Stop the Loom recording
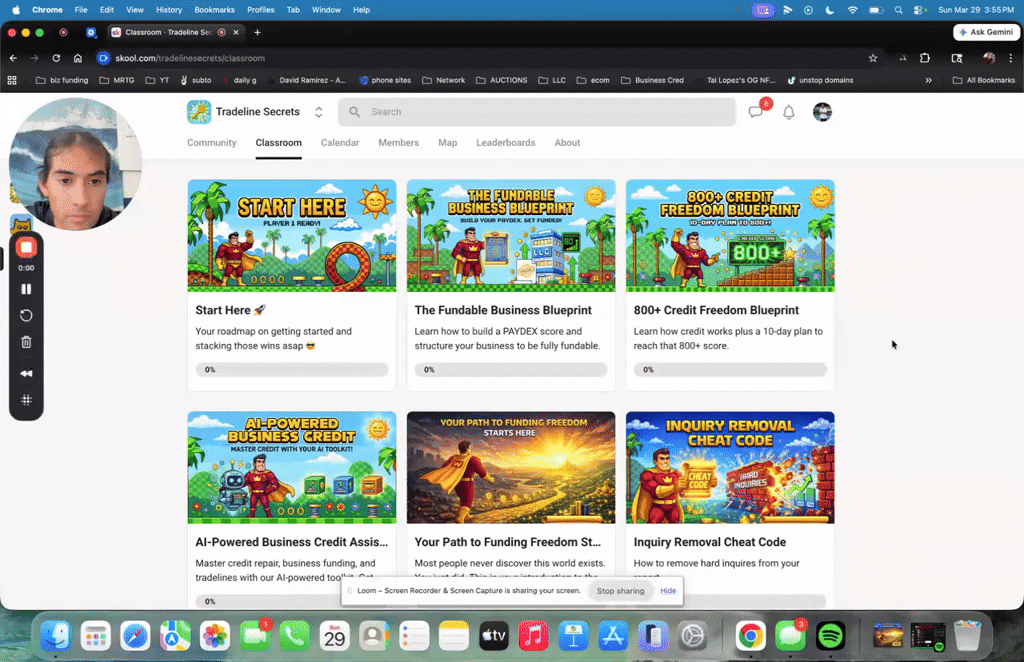This screenshot has width=1024, height=662. pos(26,247)
